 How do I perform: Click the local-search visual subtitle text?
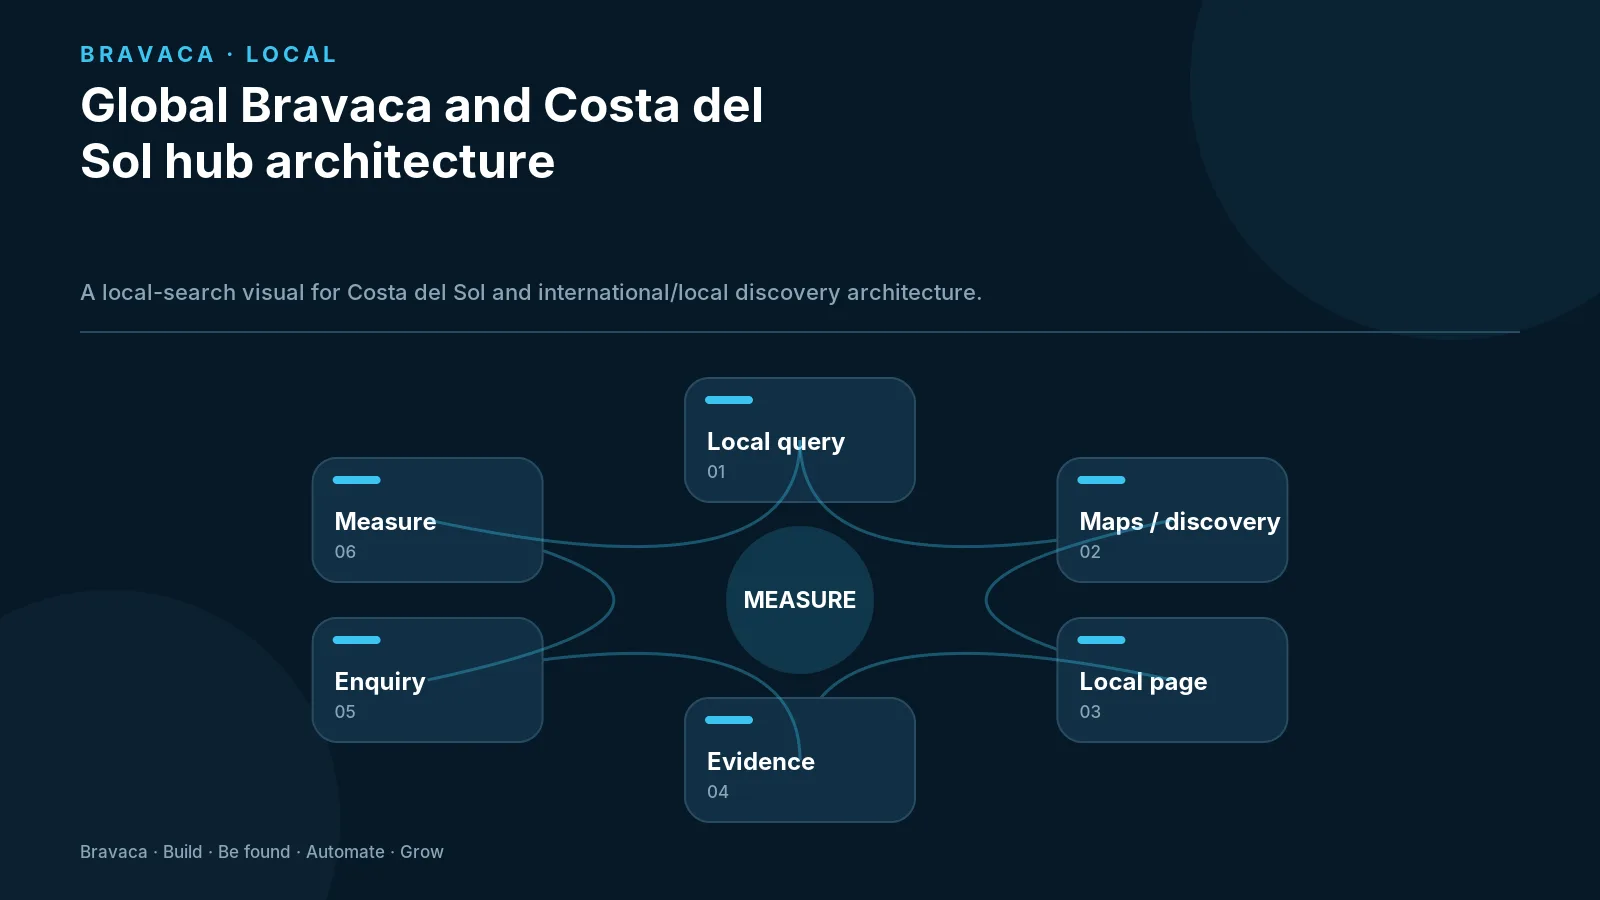[x=531, y=293]
